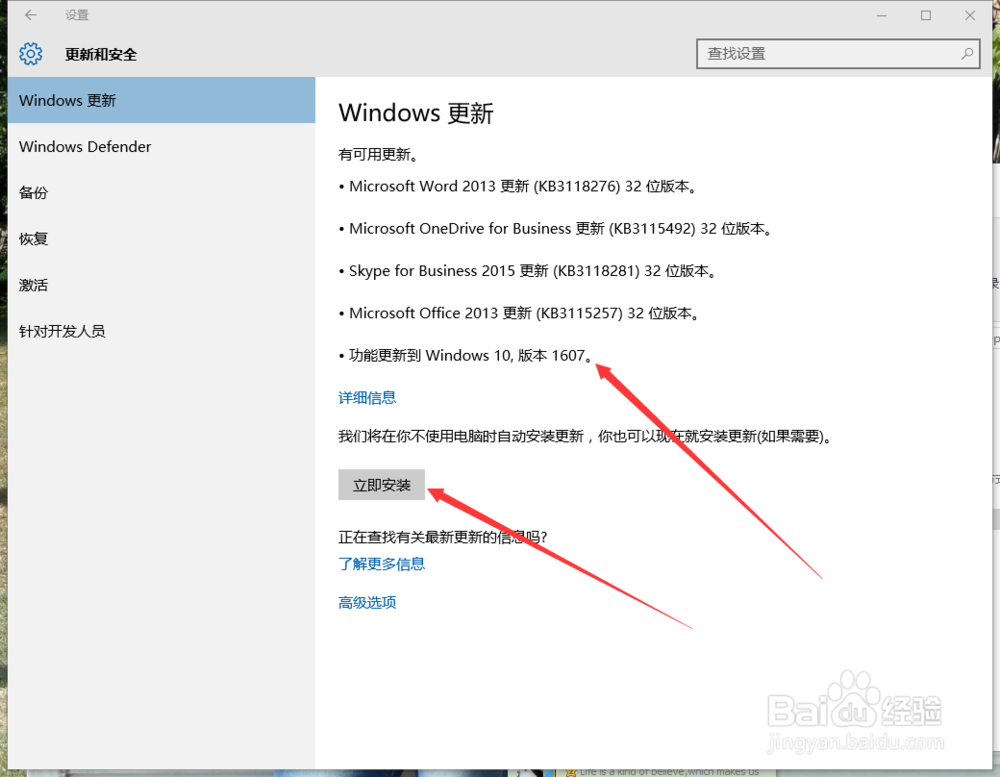Focus the 查找设置 search field

838,54
